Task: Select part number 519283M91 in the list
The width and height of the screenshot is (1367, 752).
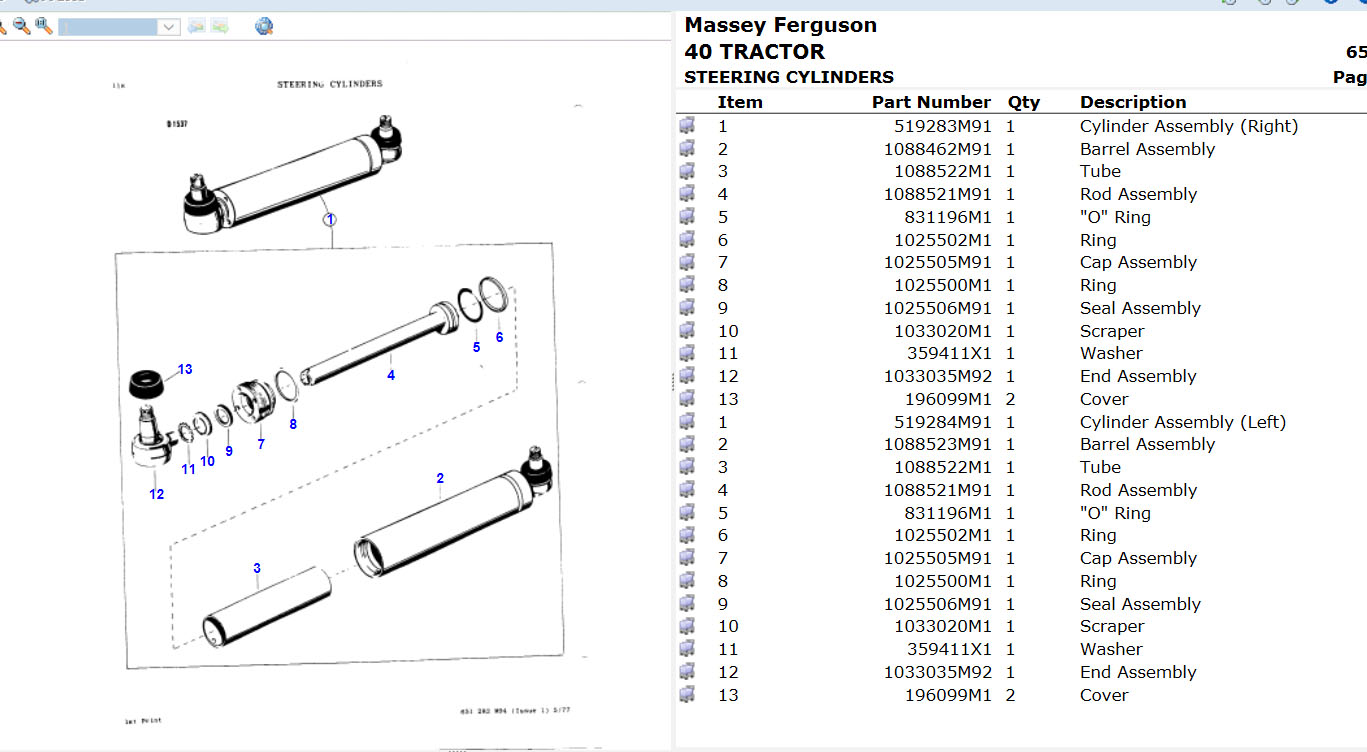Action: tap(942, 126)
